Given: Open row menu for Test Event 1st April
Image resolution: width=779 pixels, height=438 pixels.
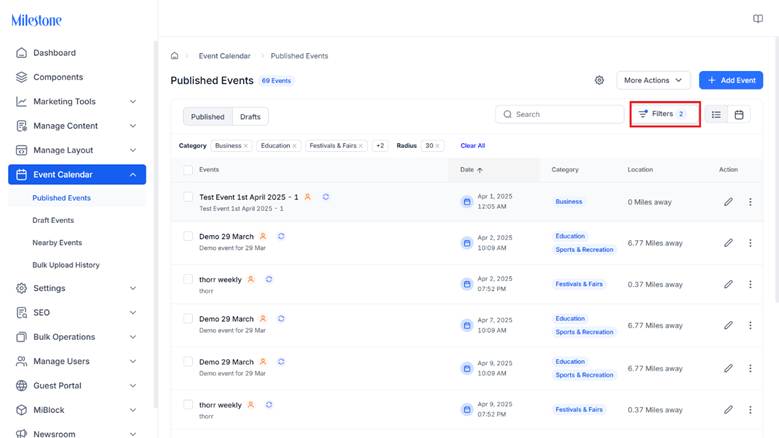Looking at the screenshot, I should (x=750, y=202).
